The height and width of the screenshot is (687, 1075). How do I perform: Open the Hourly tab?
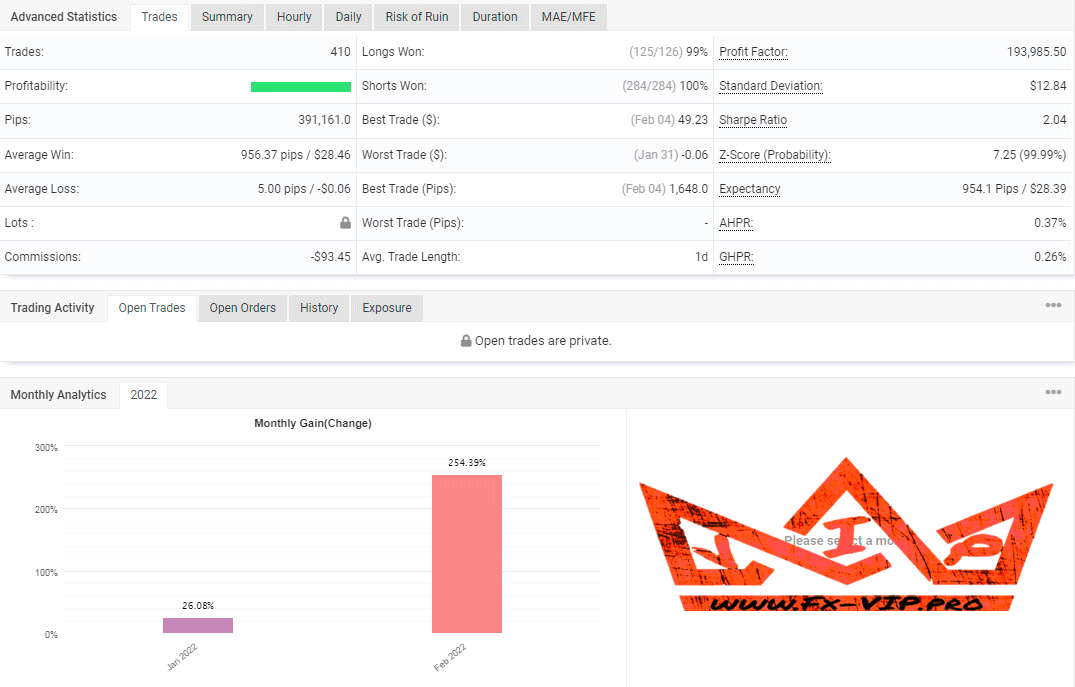[294, 17]
